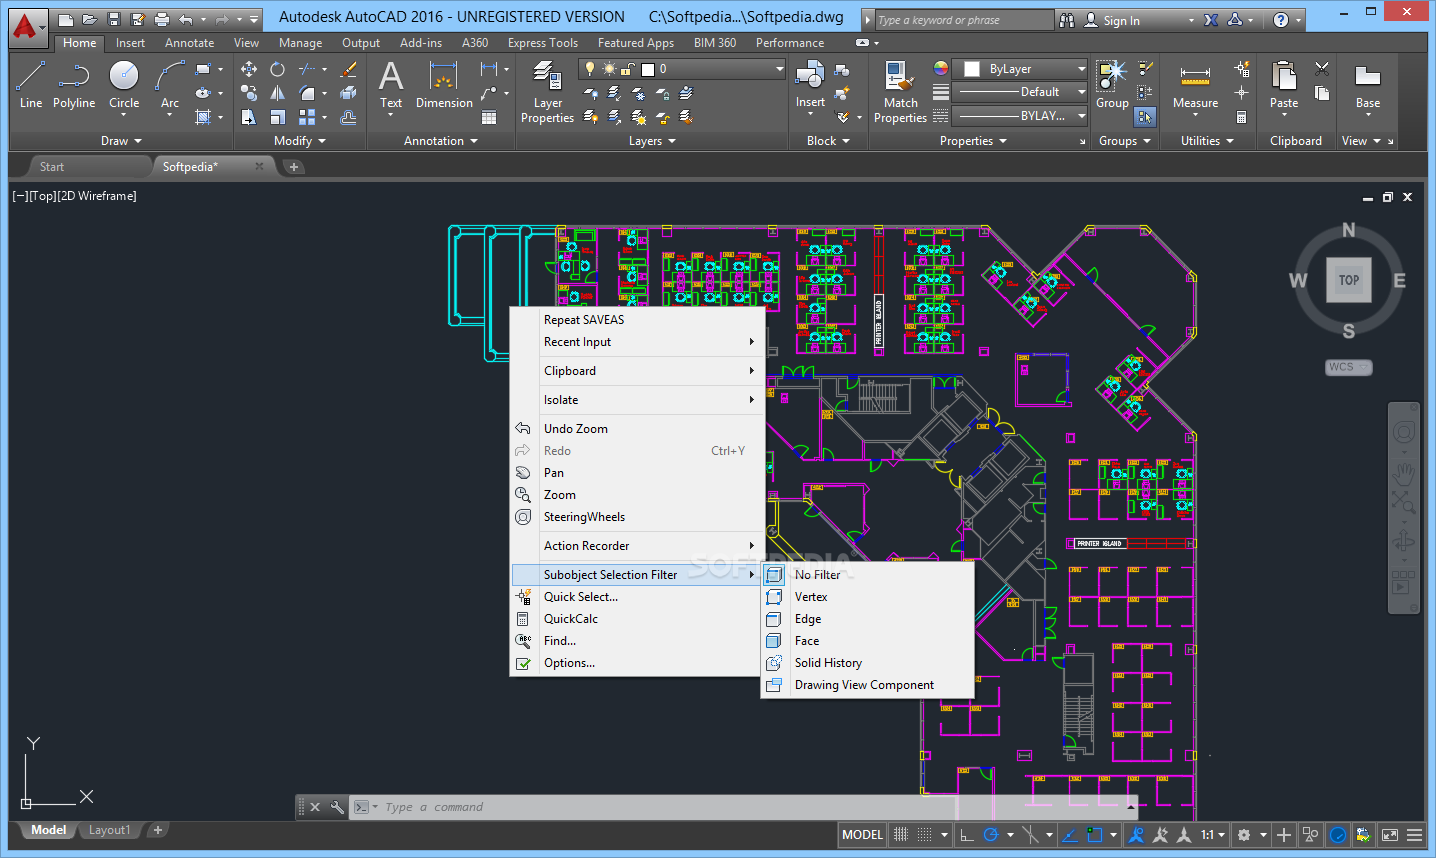Click the Paste clipboard icon
The width and height of the screenshot is (1436, 858).
tap(1284, 85)
